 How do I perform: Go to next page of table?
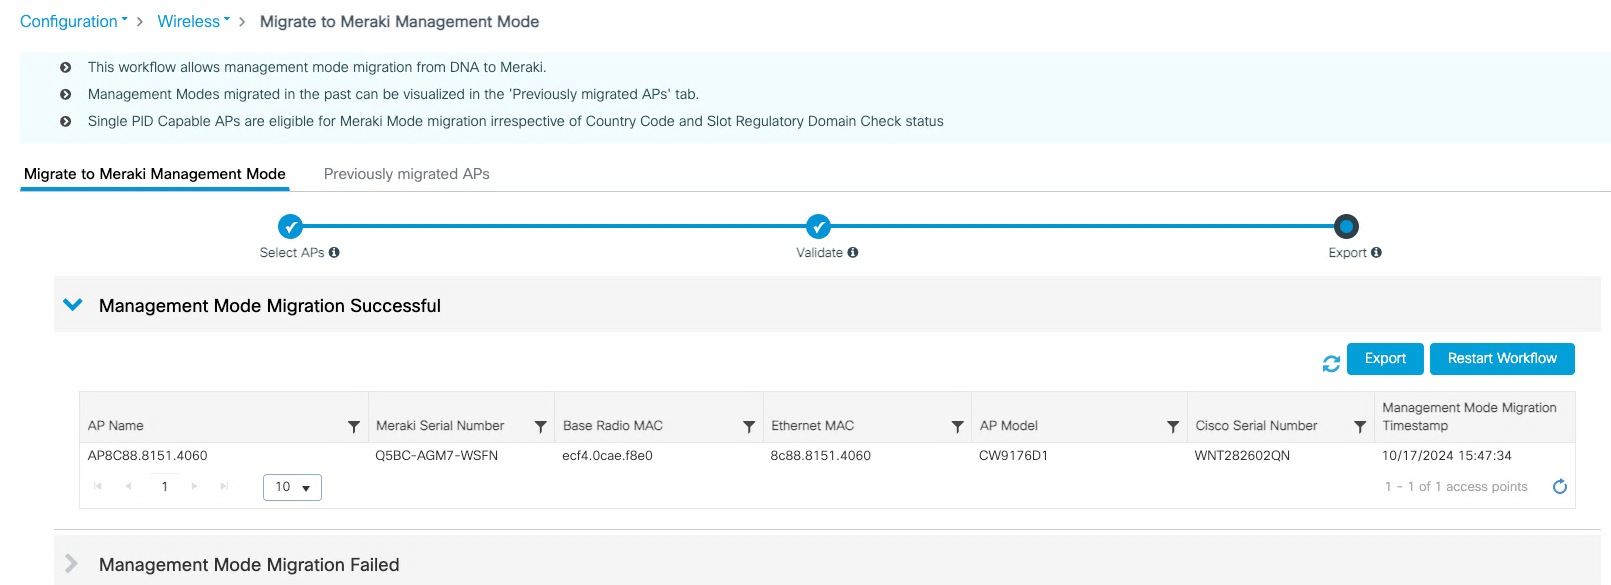coord(194,487)
